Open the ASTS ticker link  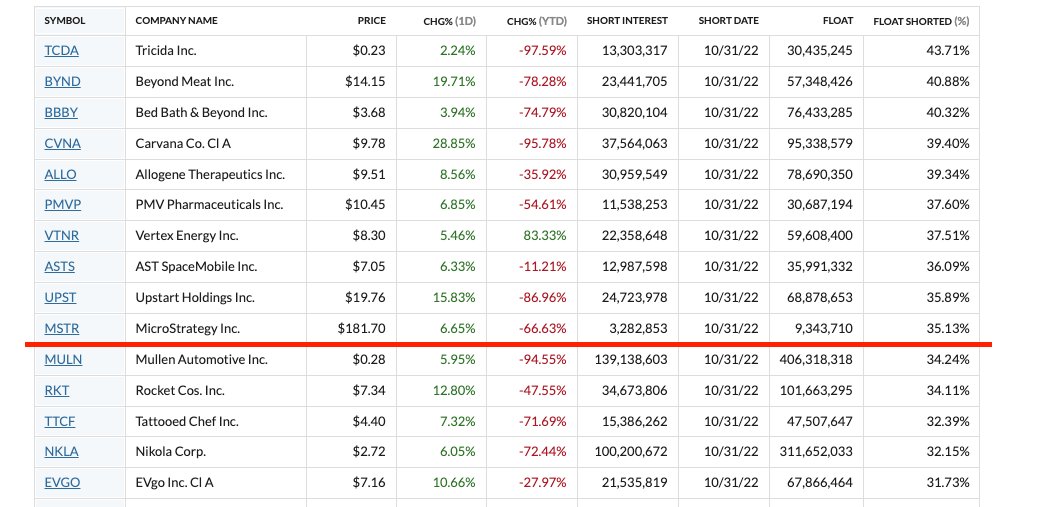point(60,267)
